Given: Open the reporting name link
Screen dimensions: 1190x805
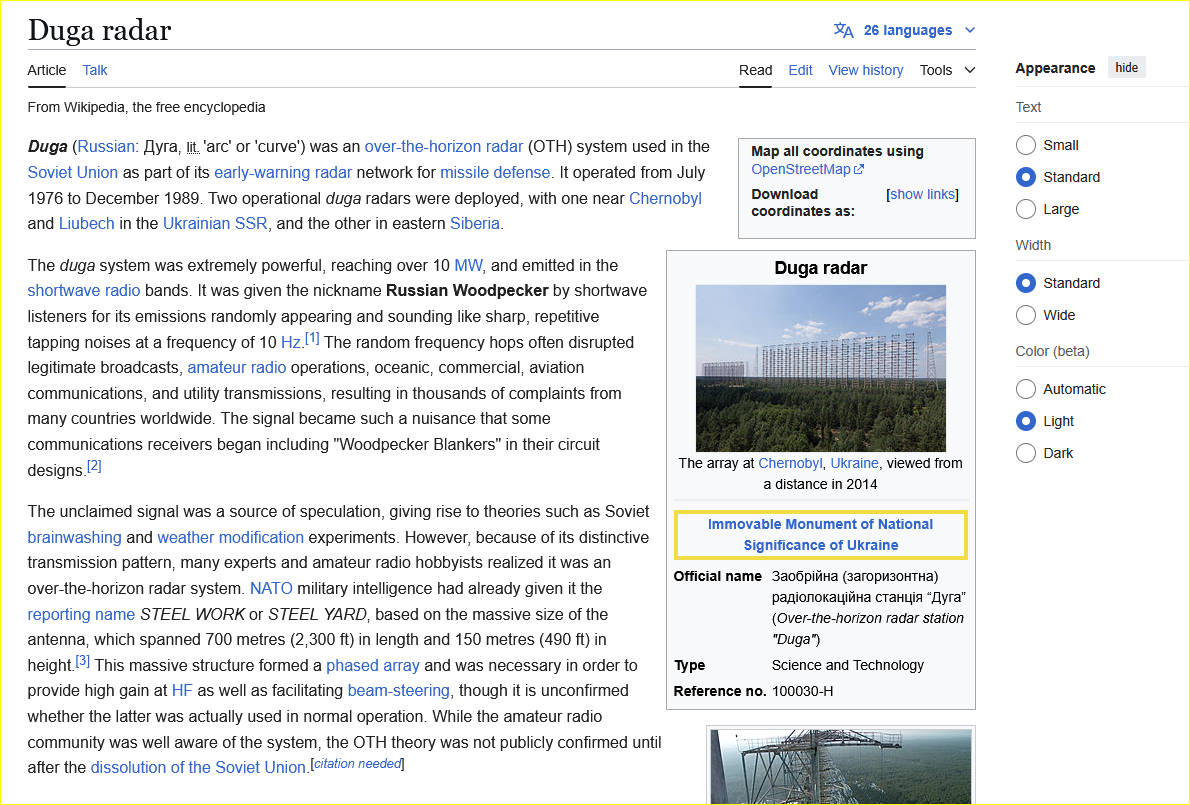Looking at the screenshot, I should coord(81,614).
